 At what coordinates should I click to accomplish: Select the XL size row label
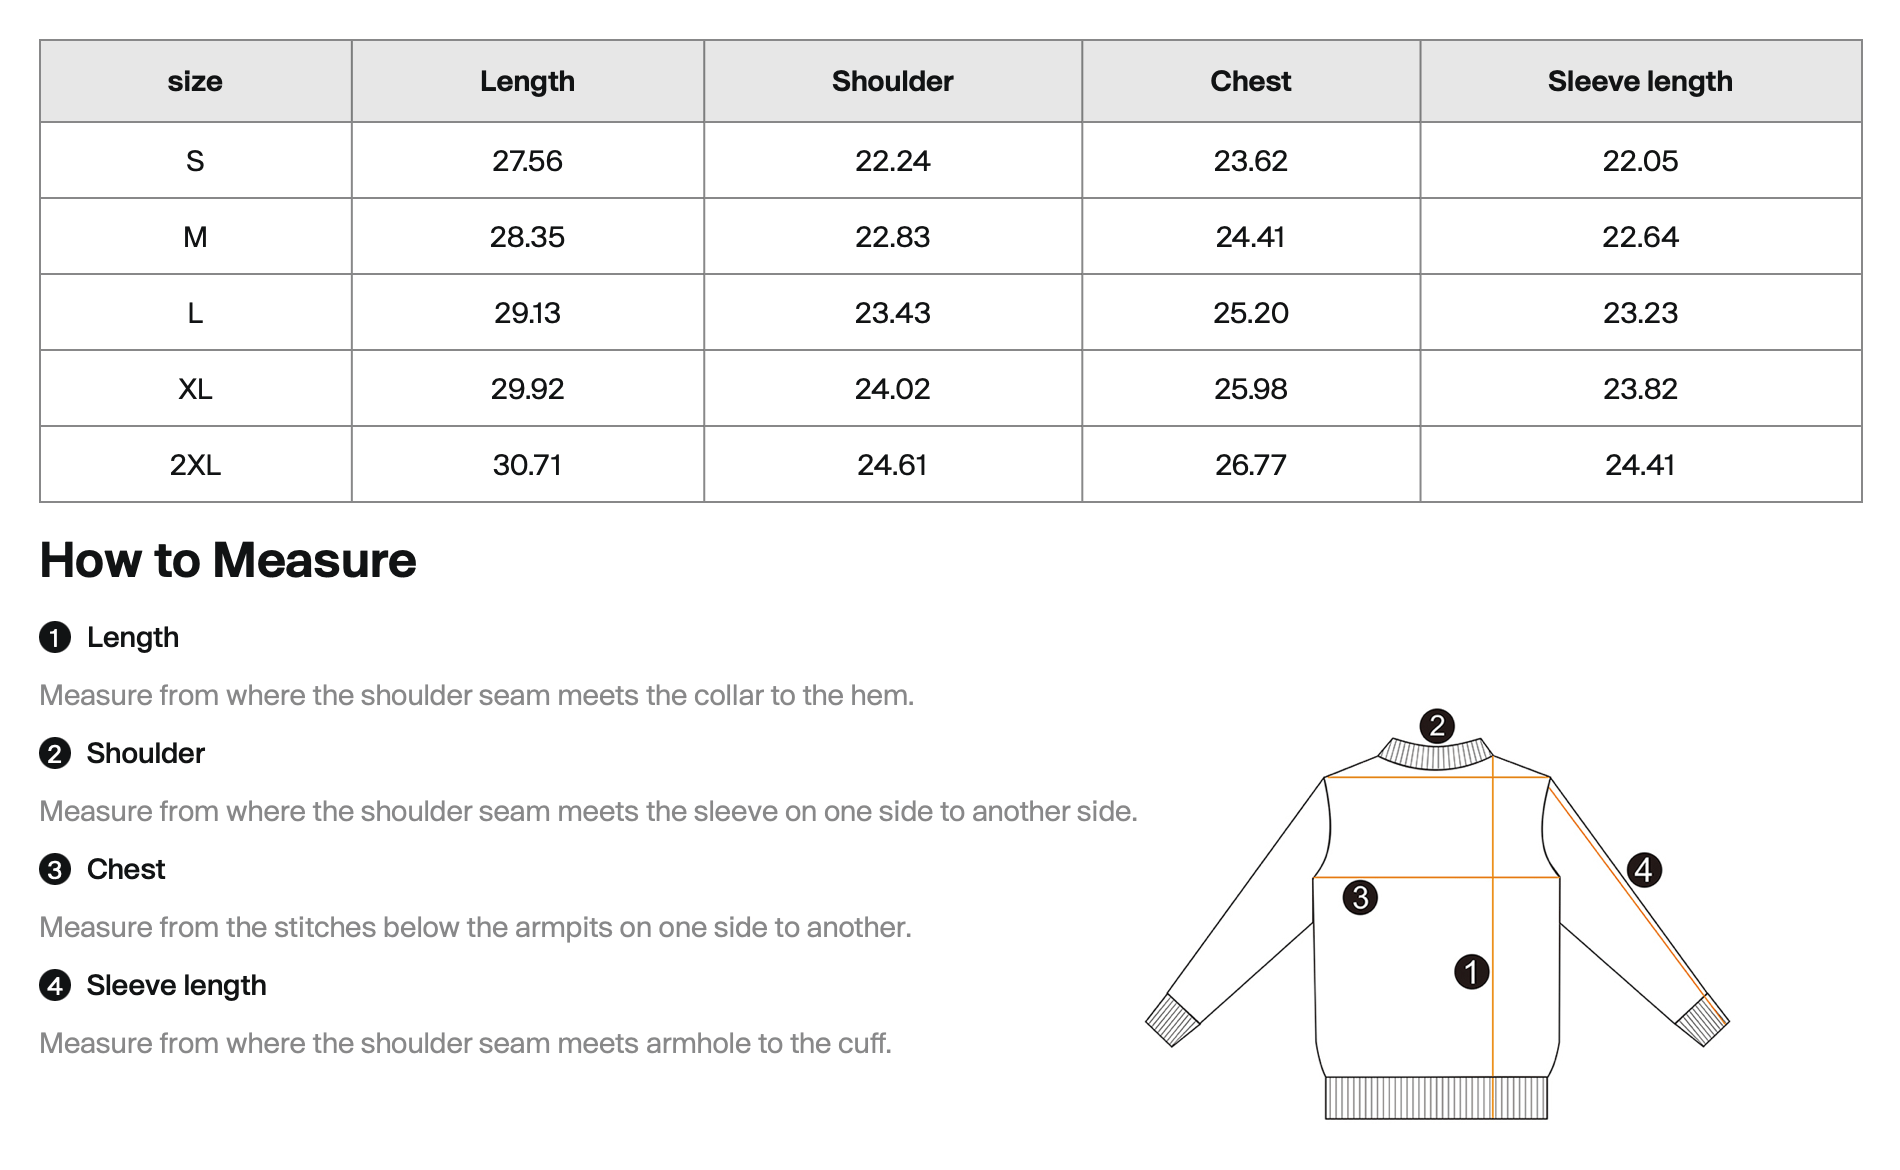click(x=195, y=389)
